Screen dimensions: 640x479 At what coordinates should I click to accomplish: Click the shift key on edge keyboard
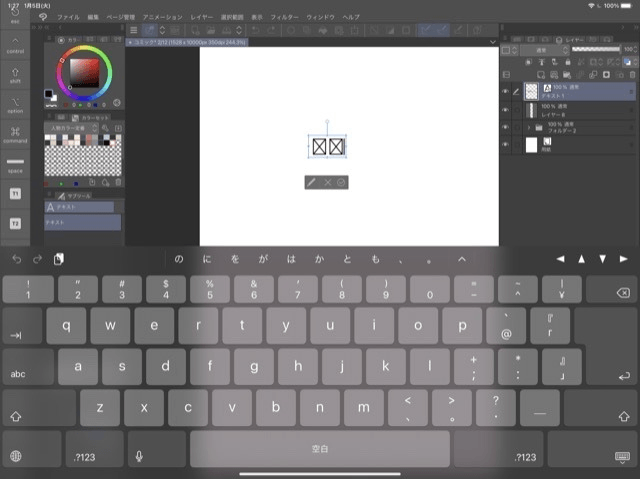(x=15, y=75)
